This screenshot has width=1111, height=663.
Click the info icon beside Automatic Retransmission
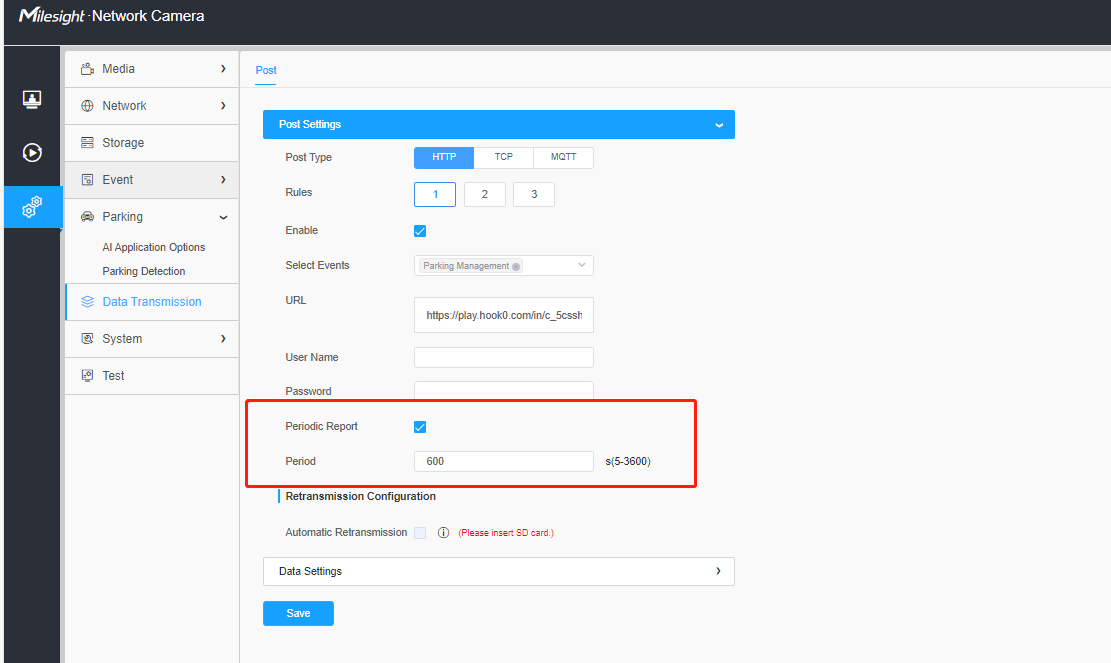point(444,533)
